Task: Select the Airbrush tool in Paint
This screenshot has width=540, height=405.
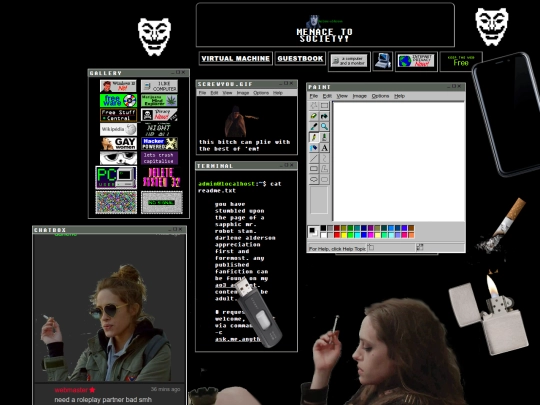Action: point(314,148)
